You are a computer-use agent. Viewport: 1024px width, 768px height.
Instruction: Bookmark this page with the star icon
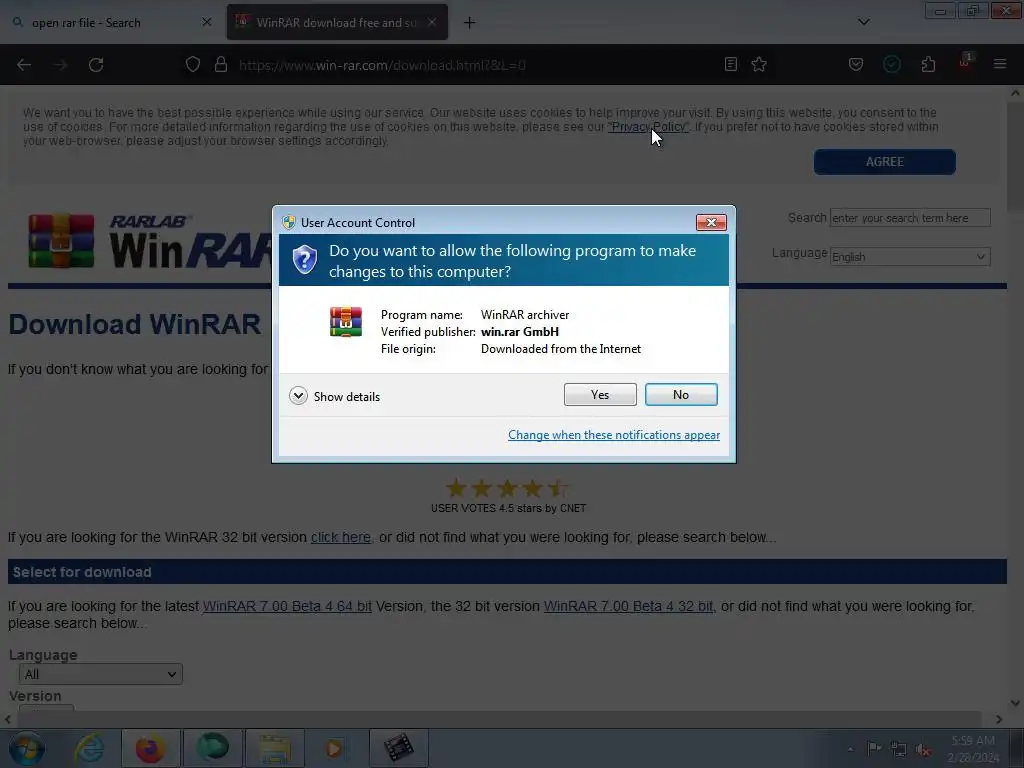[x=759, y=64]
